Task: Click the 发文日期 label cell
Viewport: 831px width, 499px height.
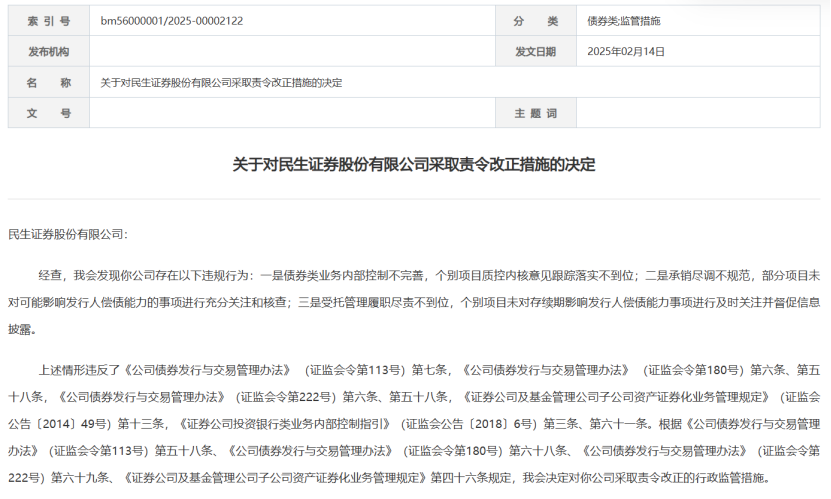Action: coord(536,51)
